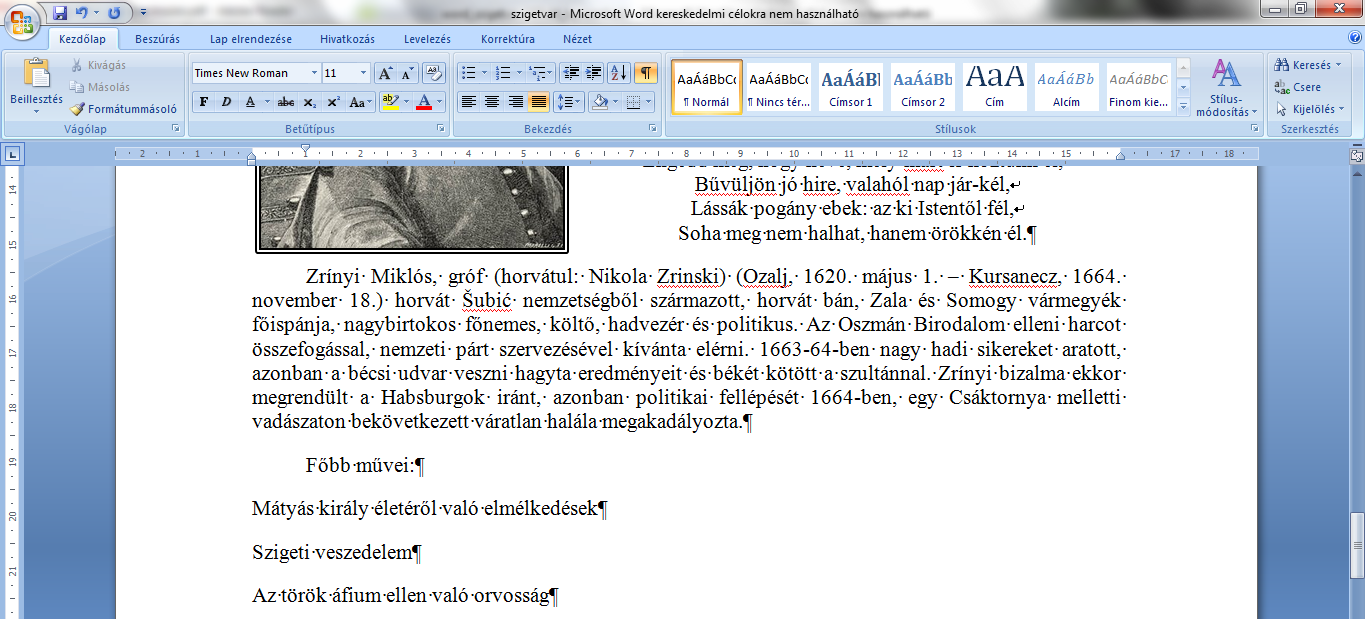Sort text with the A-Z sort icon
Image resolution: width=1365 pixels, height=619 pixels.
click(619, 73)
